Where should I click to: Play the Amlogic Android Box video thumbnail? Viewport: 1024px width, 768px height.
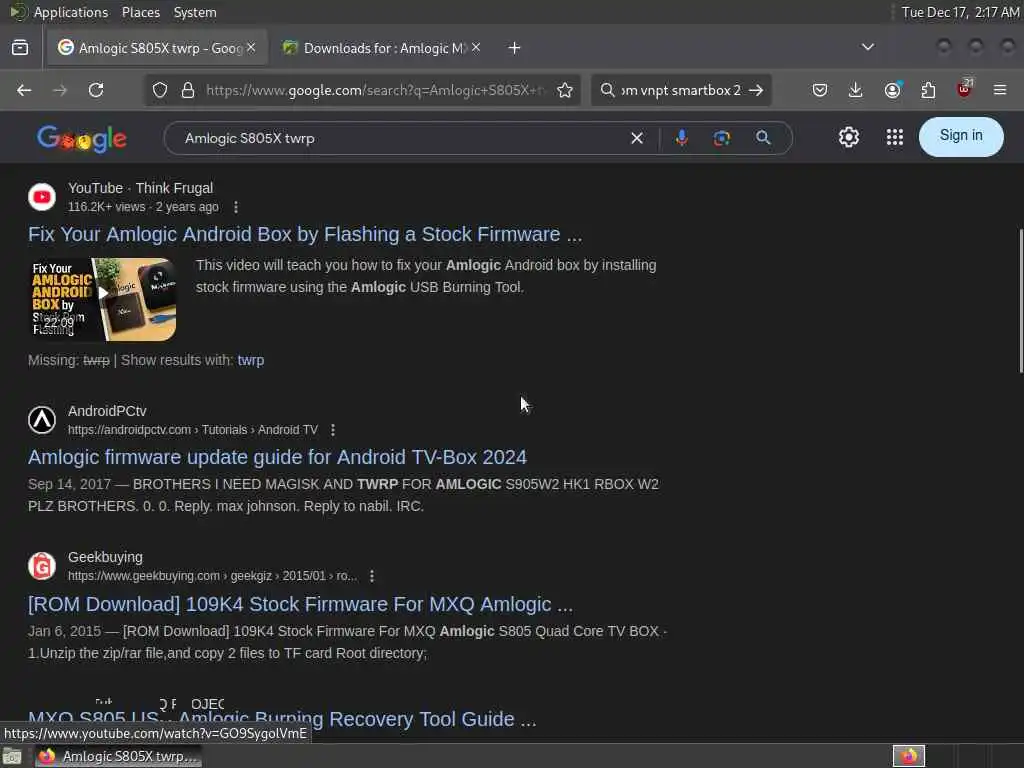[103, 299]
